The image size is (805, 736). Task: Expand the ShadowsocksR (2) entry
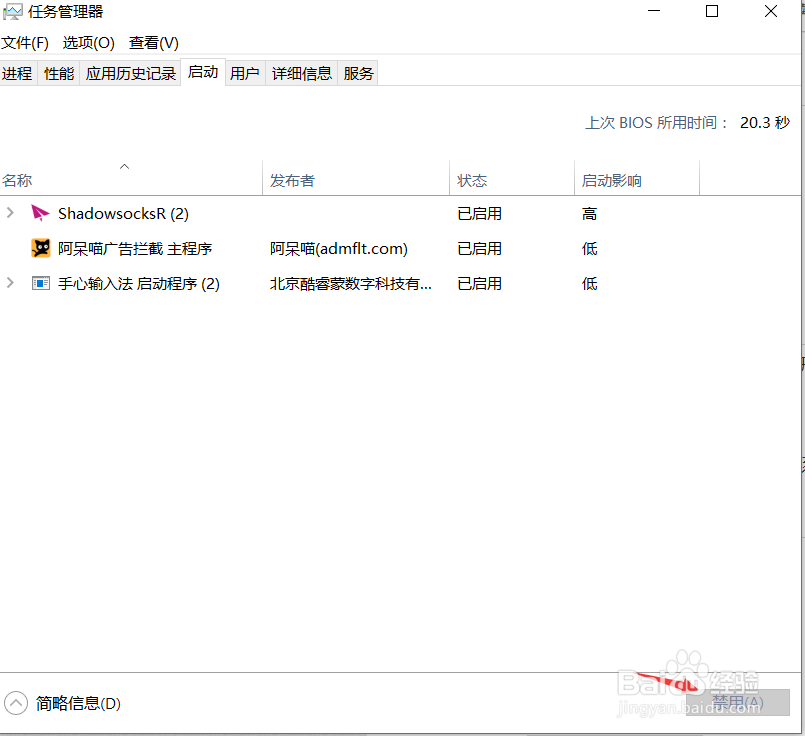click(9, 213)
